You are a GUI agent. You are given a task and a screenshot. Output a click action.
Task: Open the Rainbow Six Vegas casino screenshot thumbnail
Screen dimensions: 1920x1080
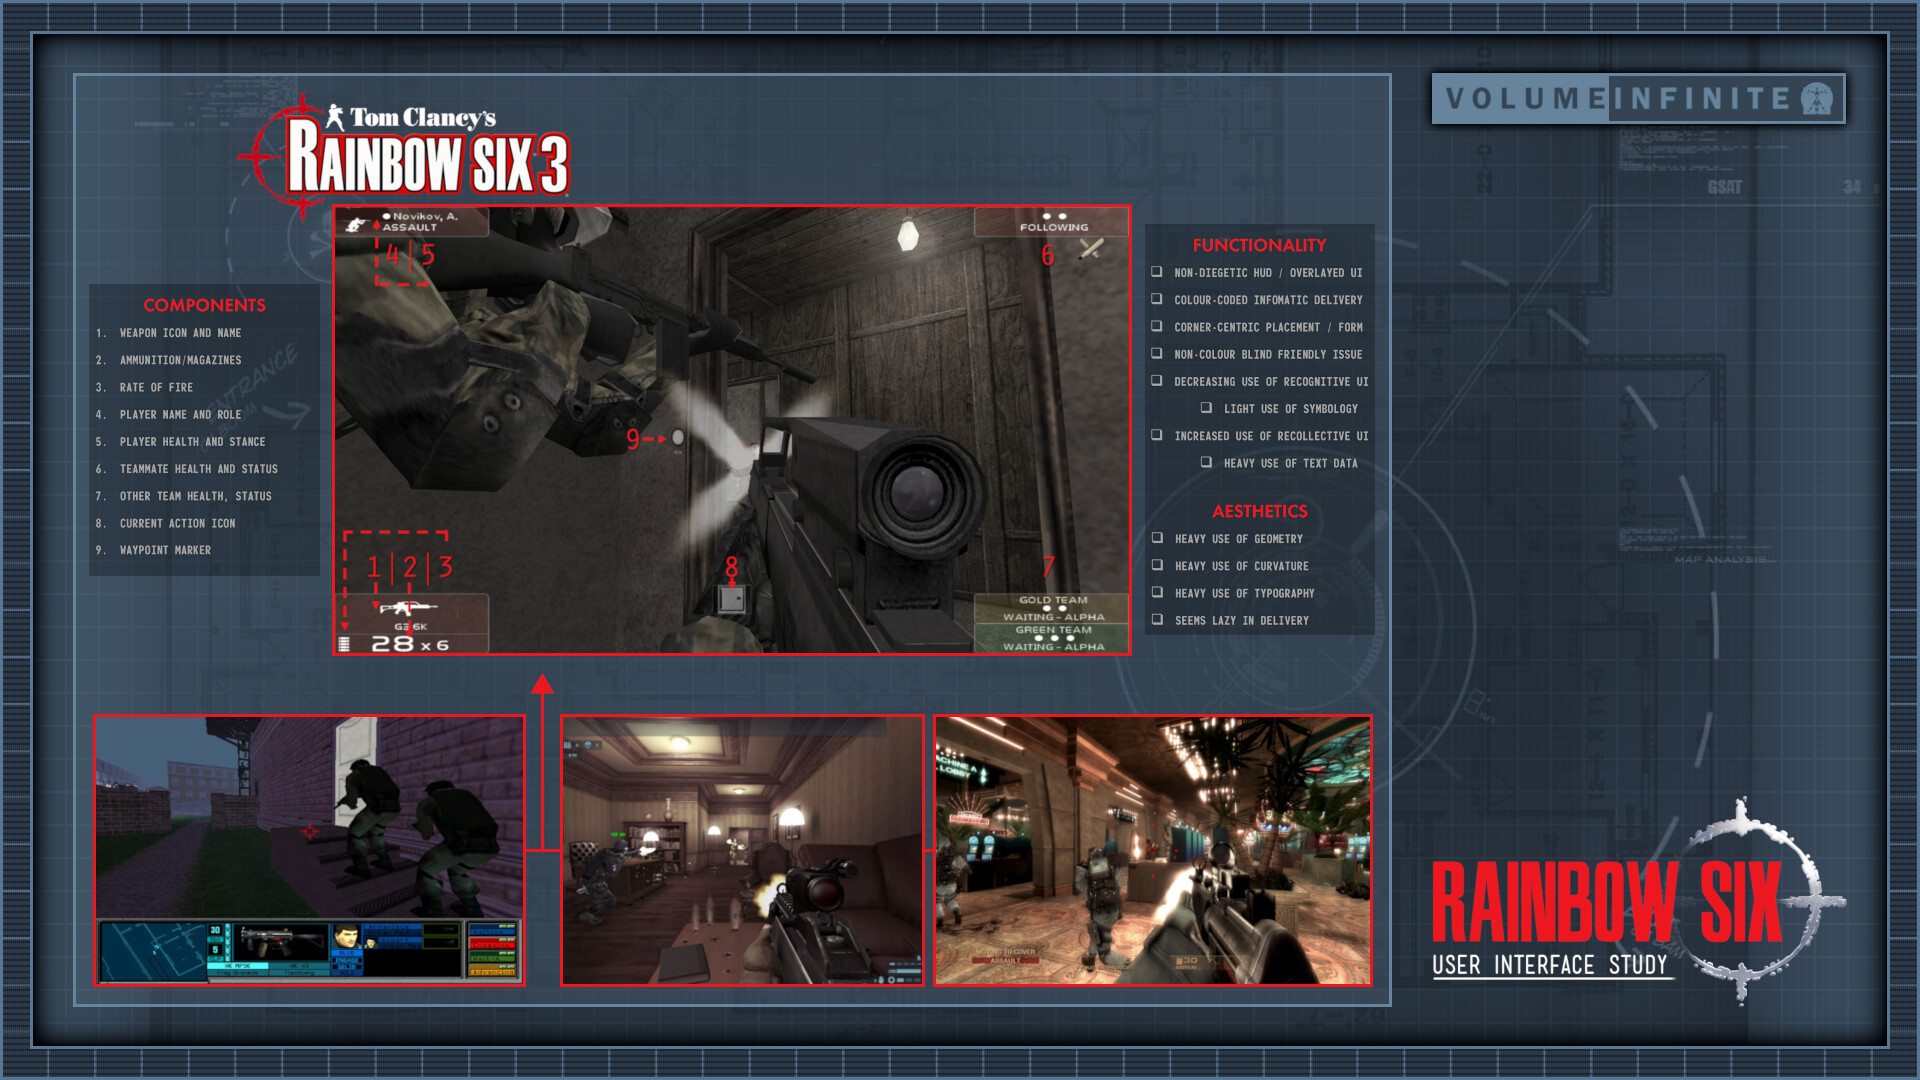click(x=1152, y=852)
